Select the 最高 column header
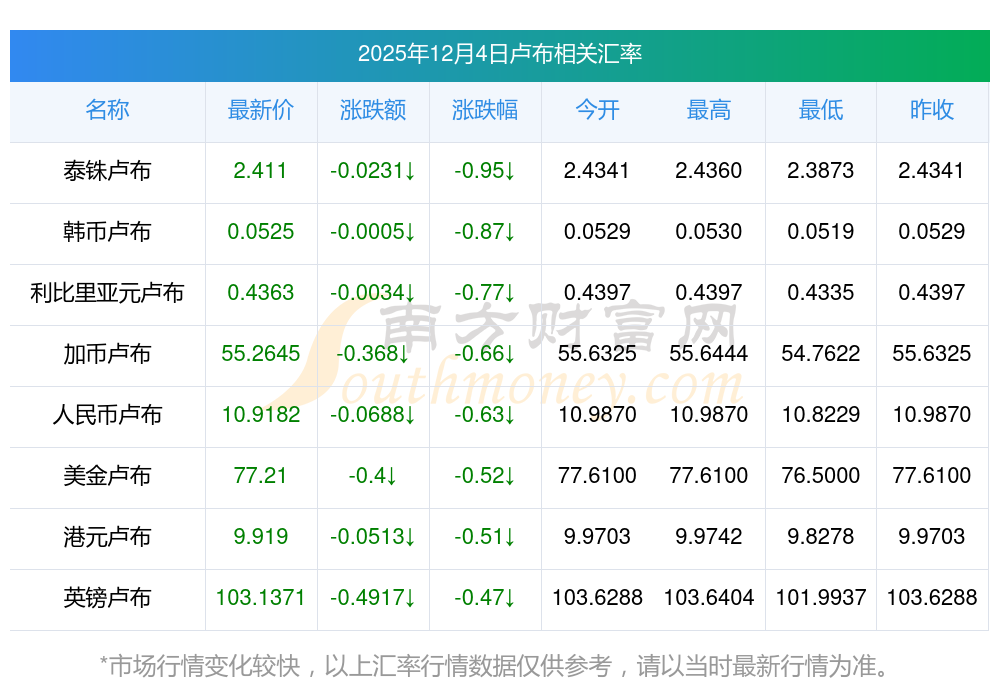Screen dimensions: 1000x697 pyautogui.click(x=708, y=110)
